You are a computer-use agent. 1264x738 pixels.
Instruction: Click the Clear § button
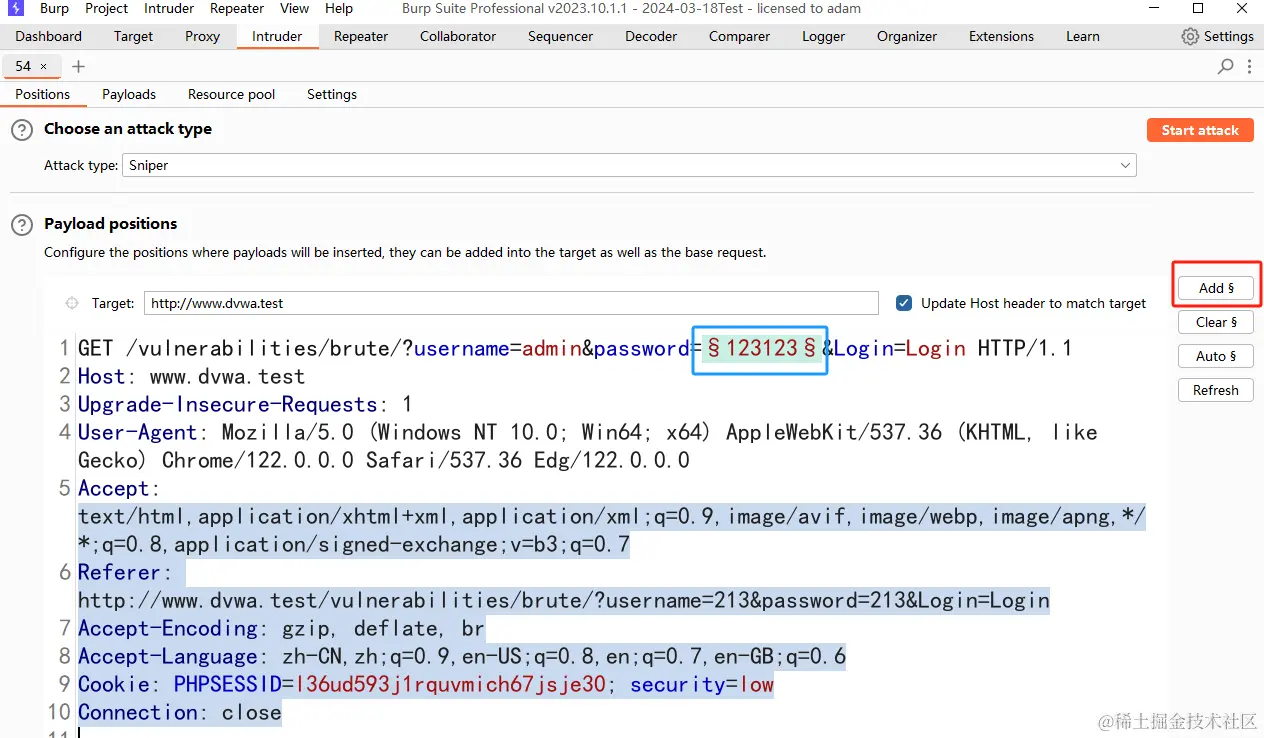1216,322
